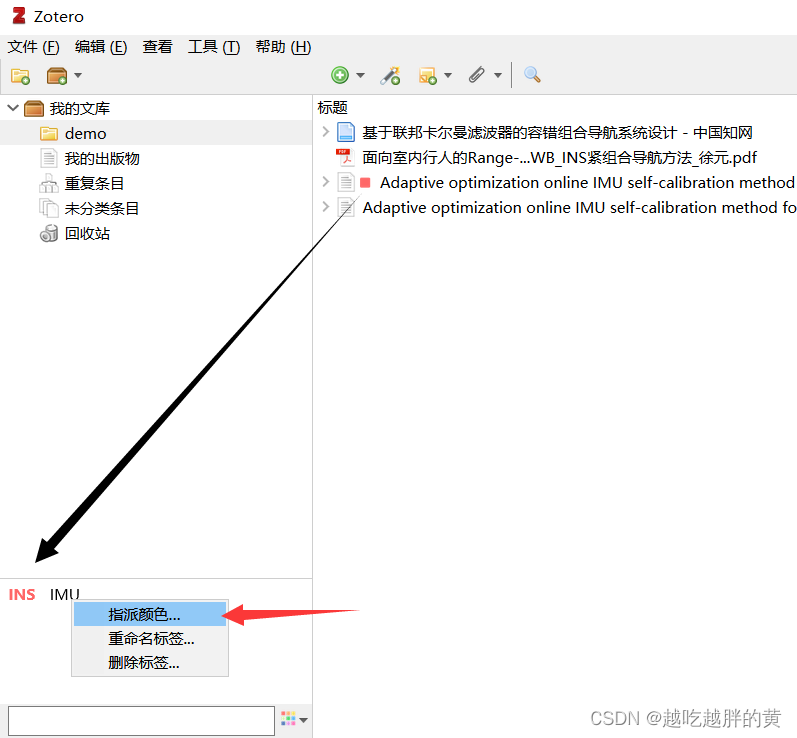
Task: Open the 编辑 (E) menu
Action: [x=101, y=47]
